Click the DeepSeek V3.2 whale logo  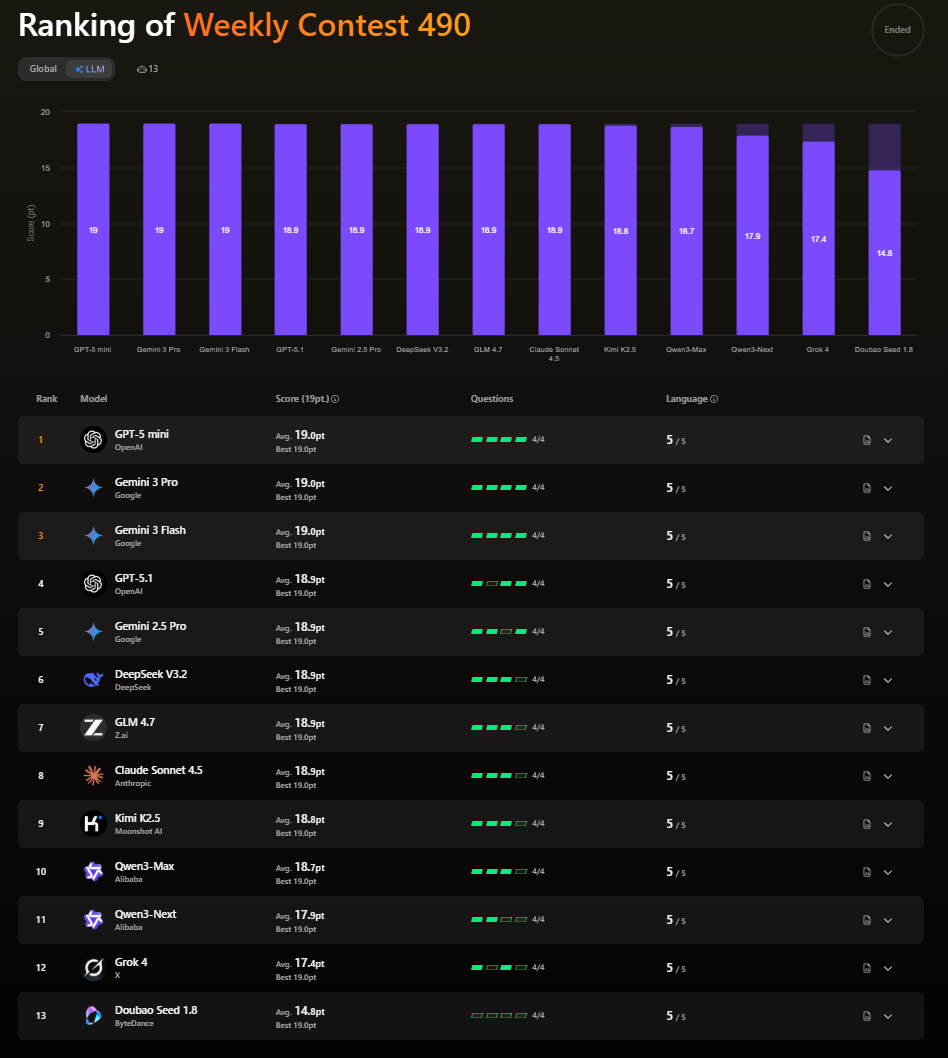point(93,680)
